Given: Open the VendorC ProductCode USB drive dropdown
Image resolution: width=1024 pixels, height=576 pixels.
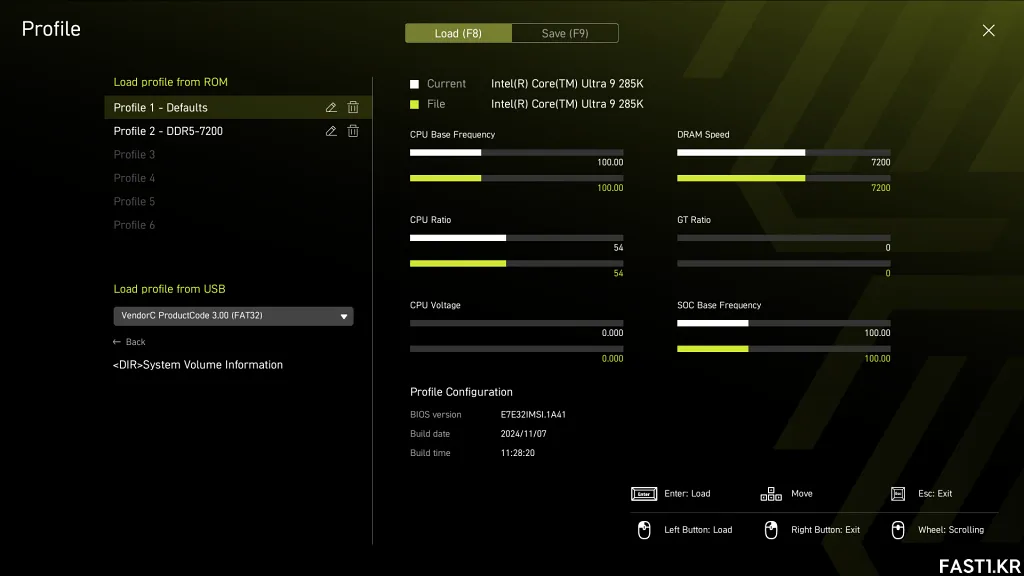Looking at the screenshot, I should pos(233,316).
